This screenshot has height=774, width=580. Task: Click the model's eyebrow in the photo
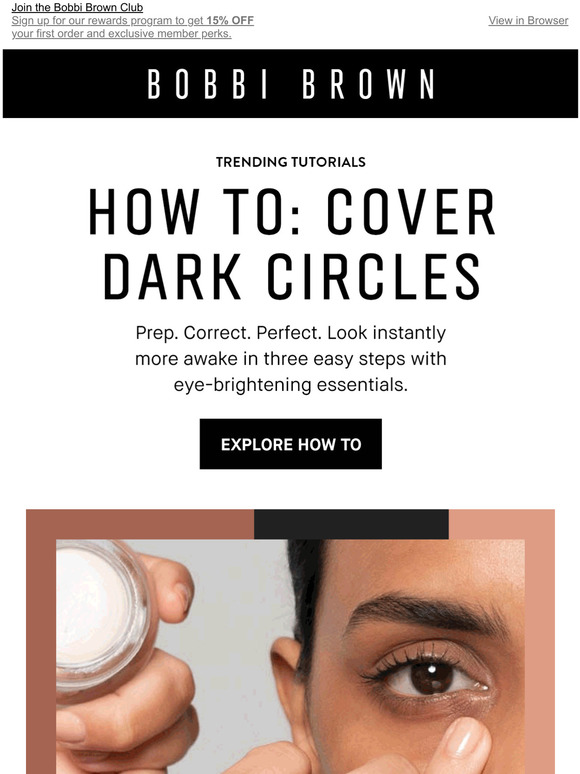point(425,613)
